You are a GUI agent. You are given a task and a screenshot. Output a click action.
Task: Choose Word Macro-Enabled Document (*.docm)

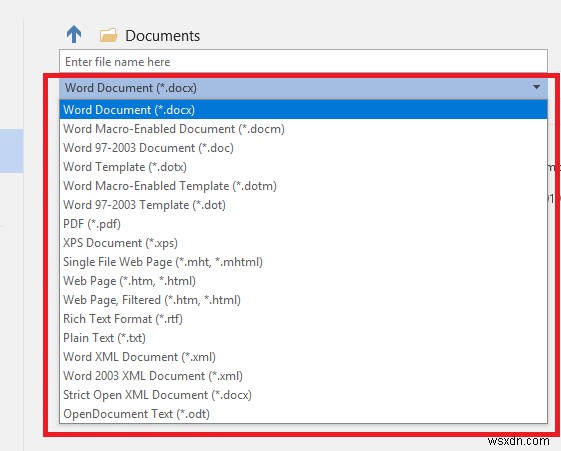(303, 129)
